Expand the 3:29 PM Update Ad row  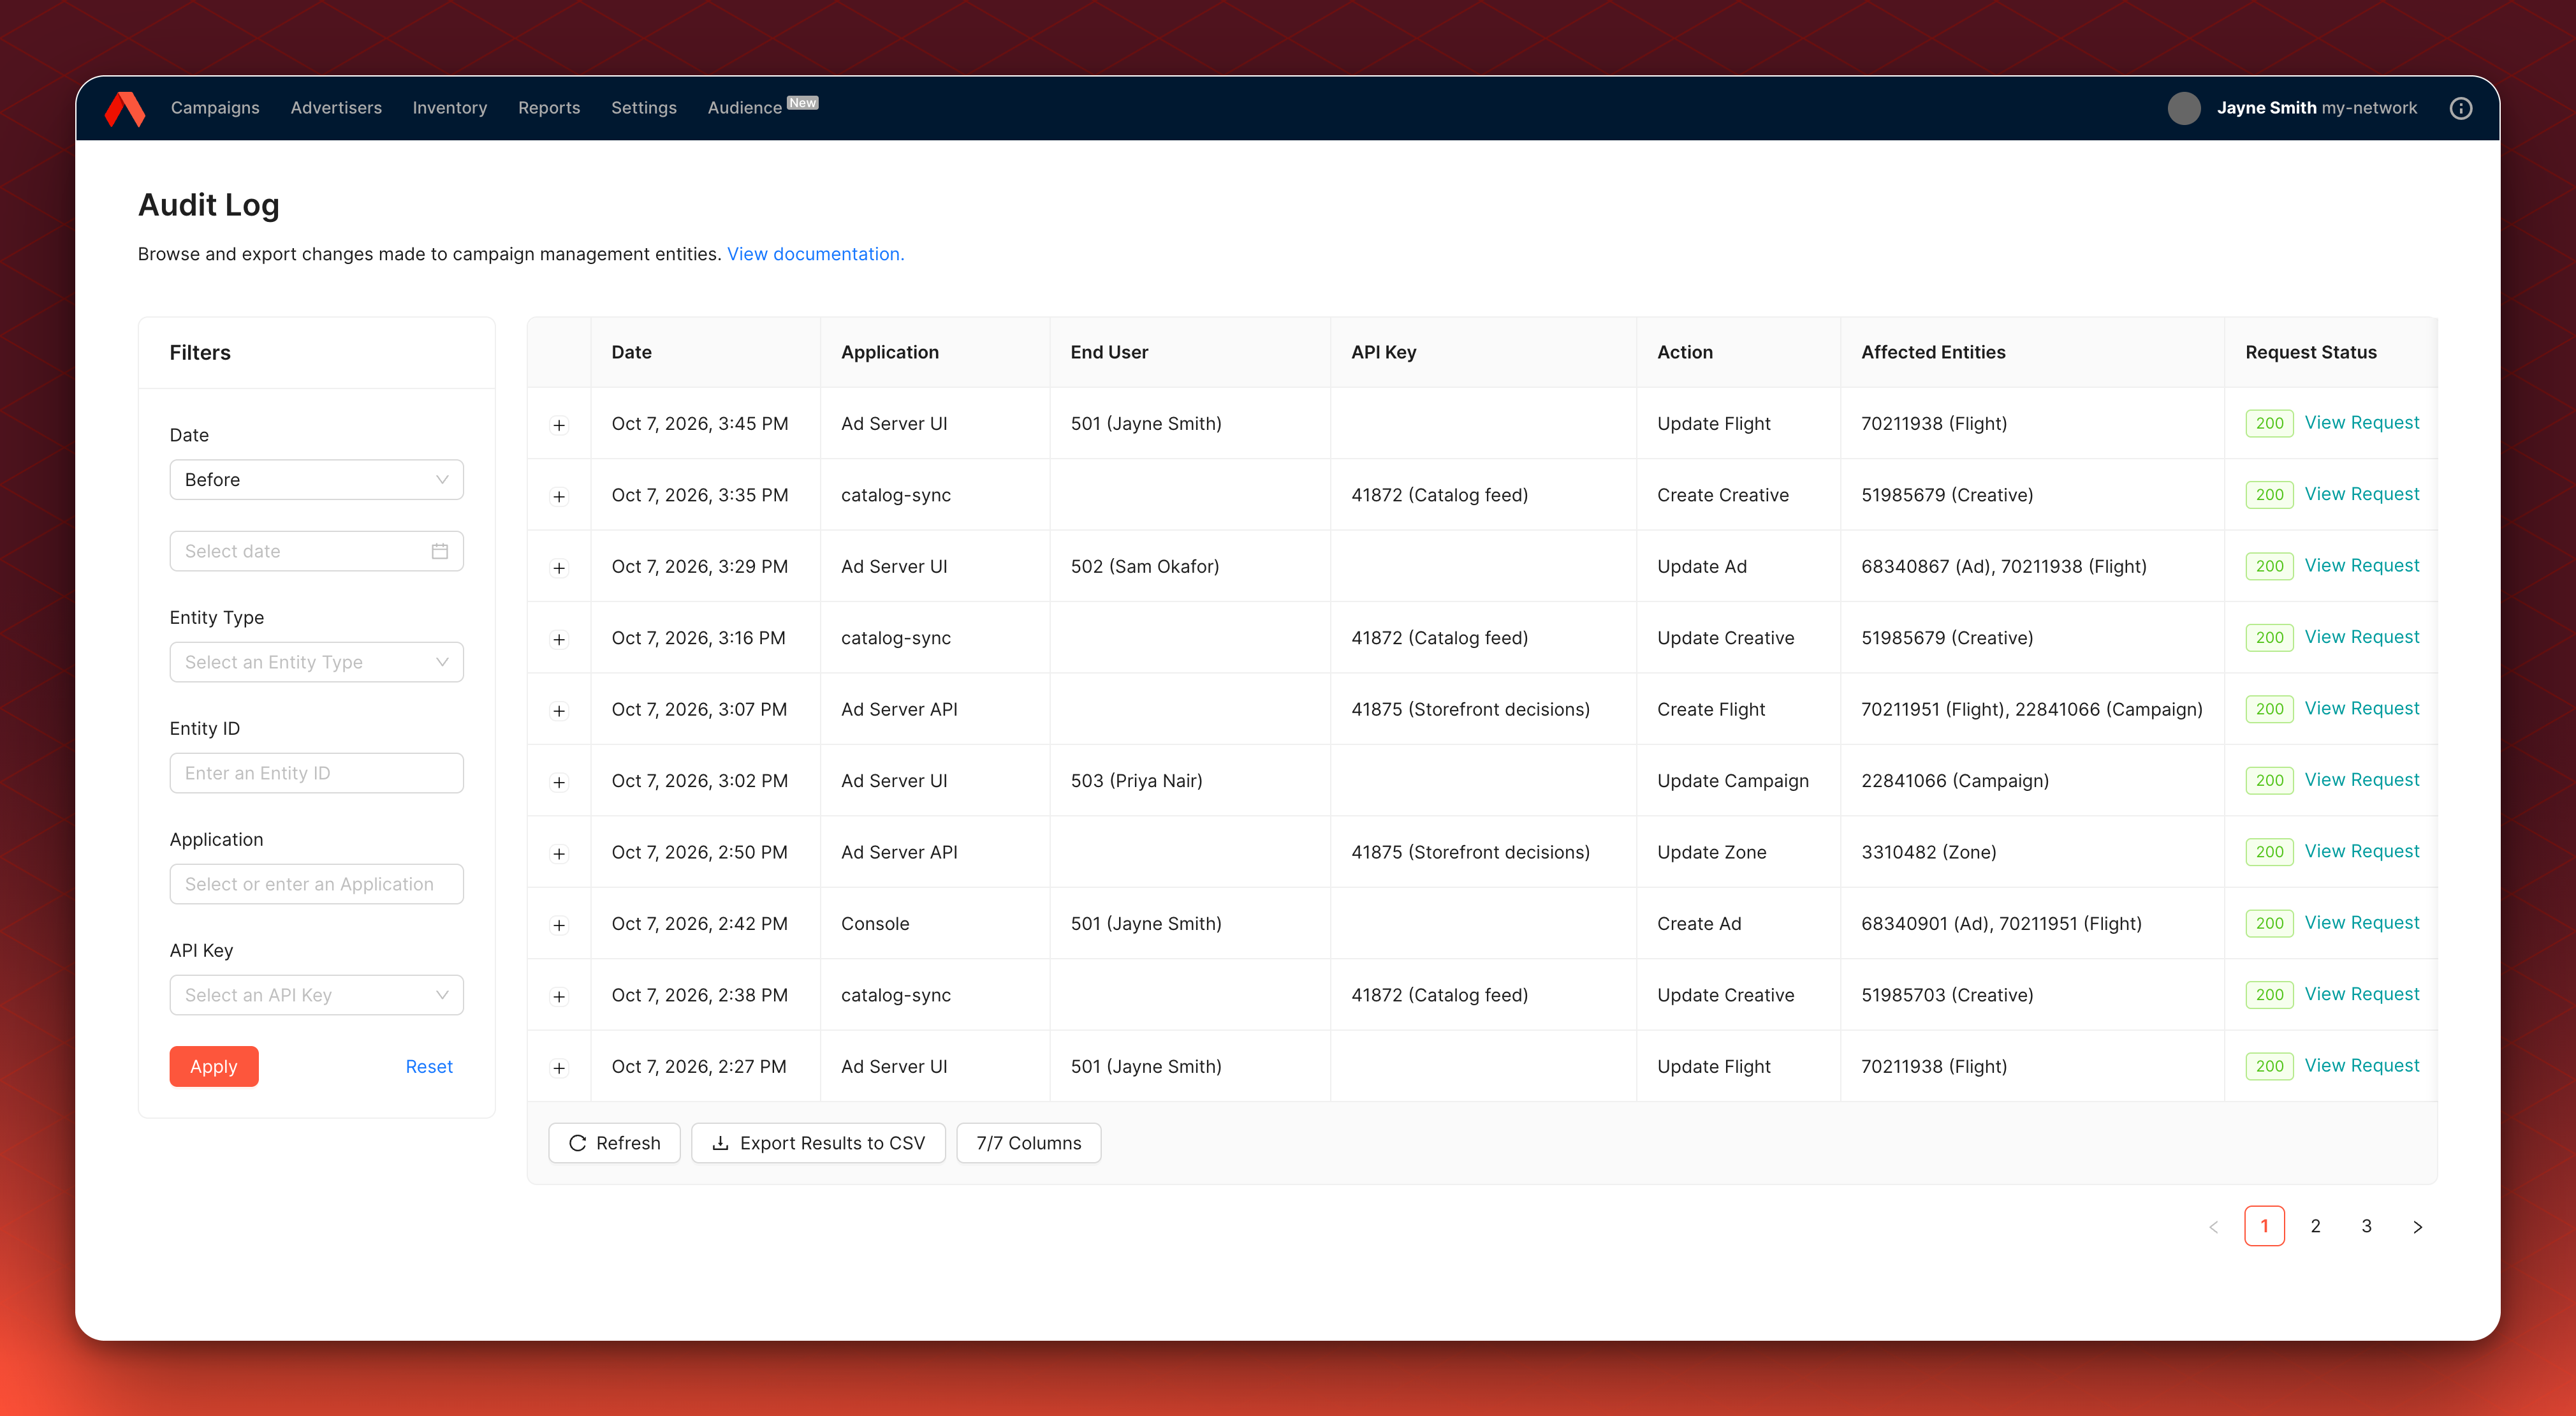559,568
